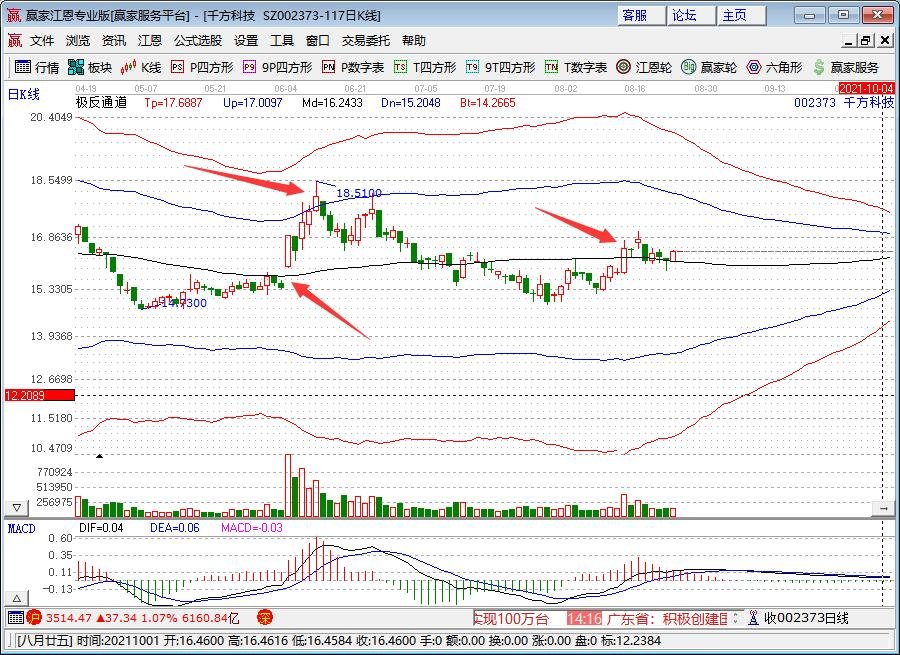Screen dimensions: 900x655
Task: Click the DEA=0.06 readout
Action: [175, 528]
